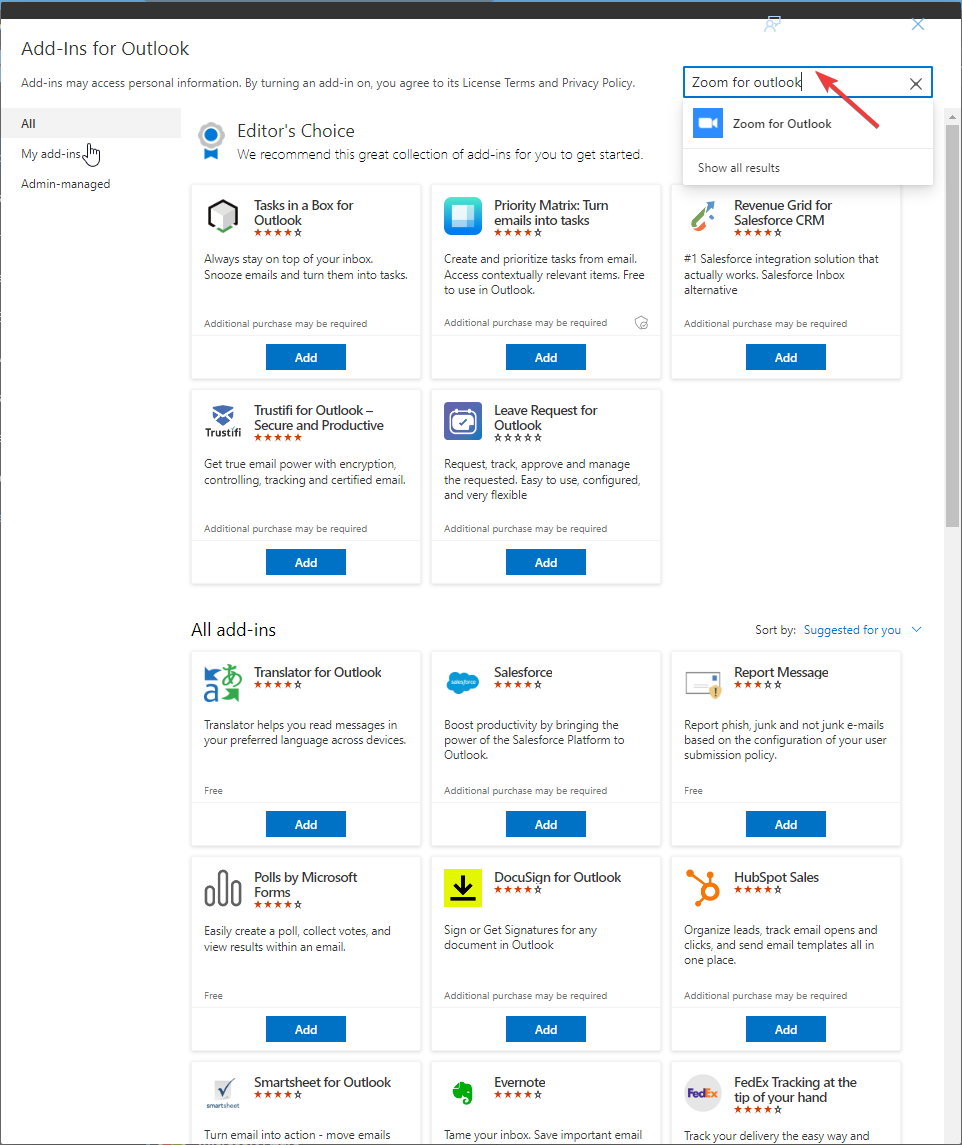Click the vertical scrollbar thumb
This screenshot has width=962, height=1145.
(952, 326)
